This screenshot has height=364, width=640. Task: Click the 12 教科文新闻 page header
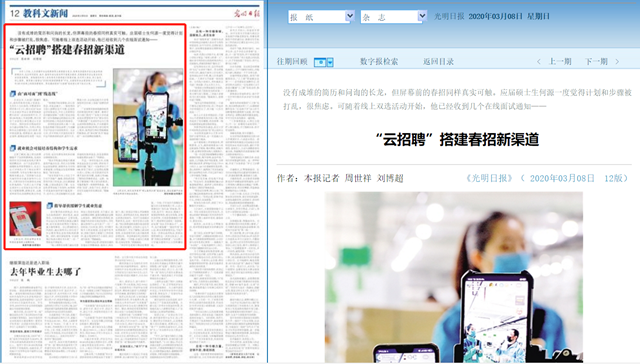pos(39,13)
